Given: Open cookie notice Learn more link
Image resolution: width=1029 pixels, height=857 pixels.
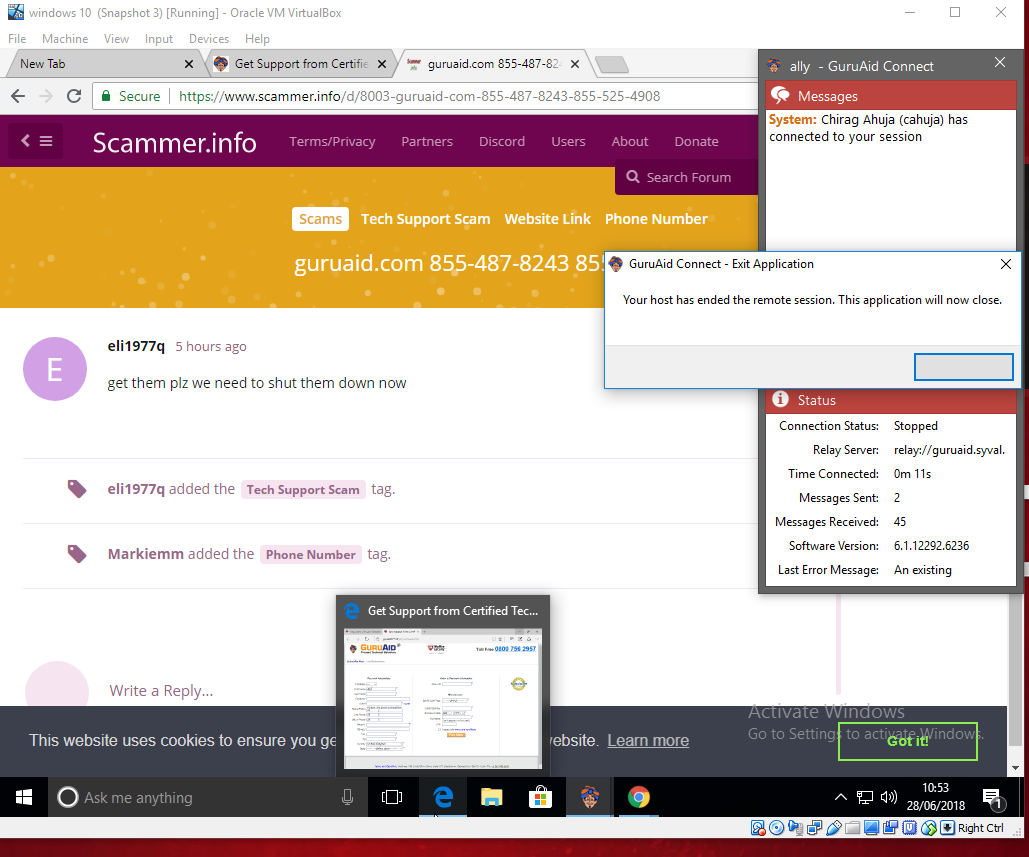Looking at the screenshot, I should [648, 740].
